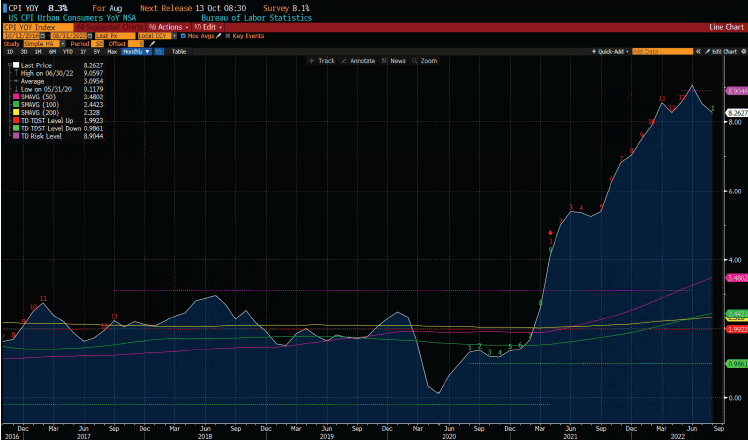Switch to the Table view
The width and height of the screenshot is (748, 440).
click(178, 51)
